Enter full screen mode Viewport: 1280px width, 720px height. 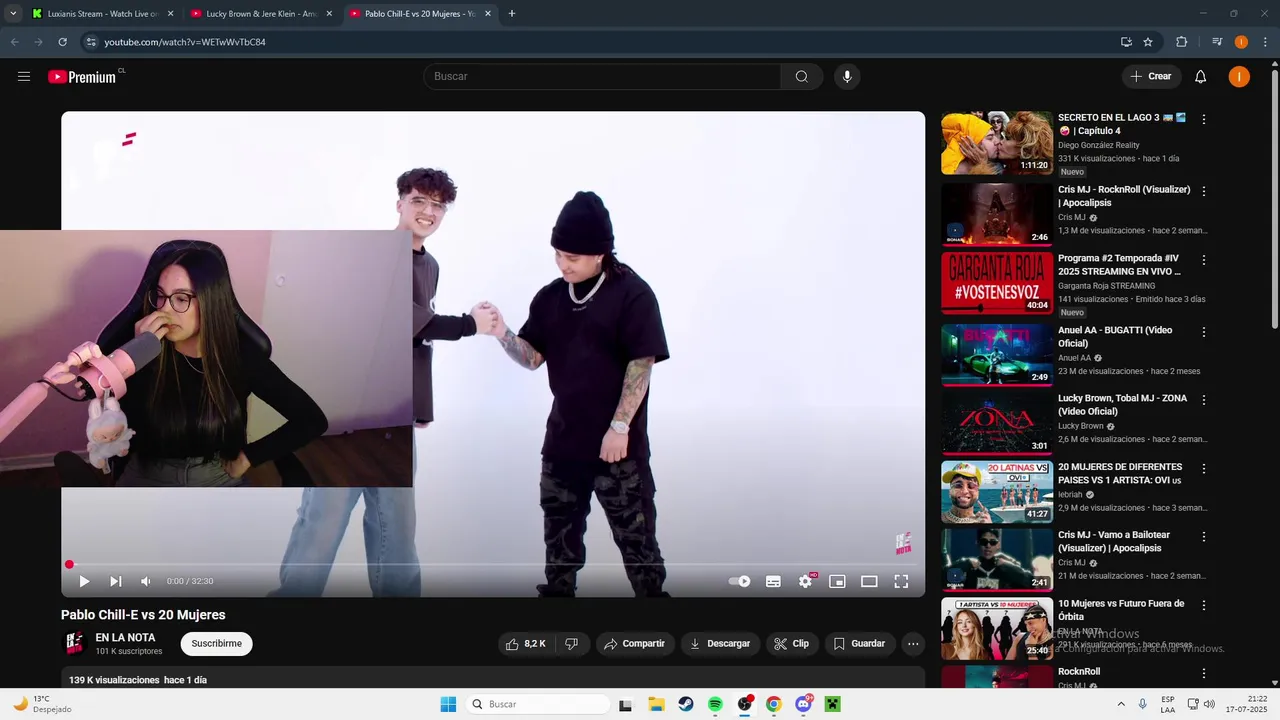point(901,581)
